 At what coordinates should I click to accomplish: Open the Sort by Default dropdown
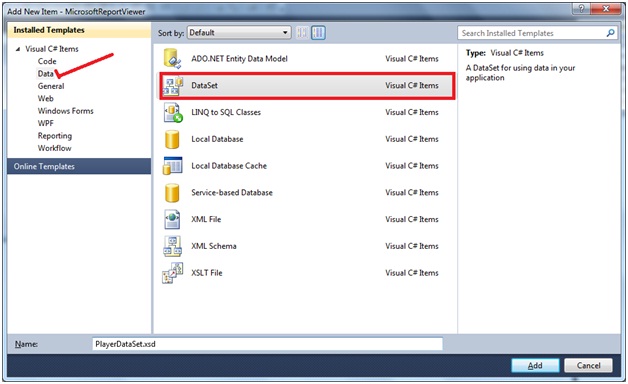(x=239, y=33)
